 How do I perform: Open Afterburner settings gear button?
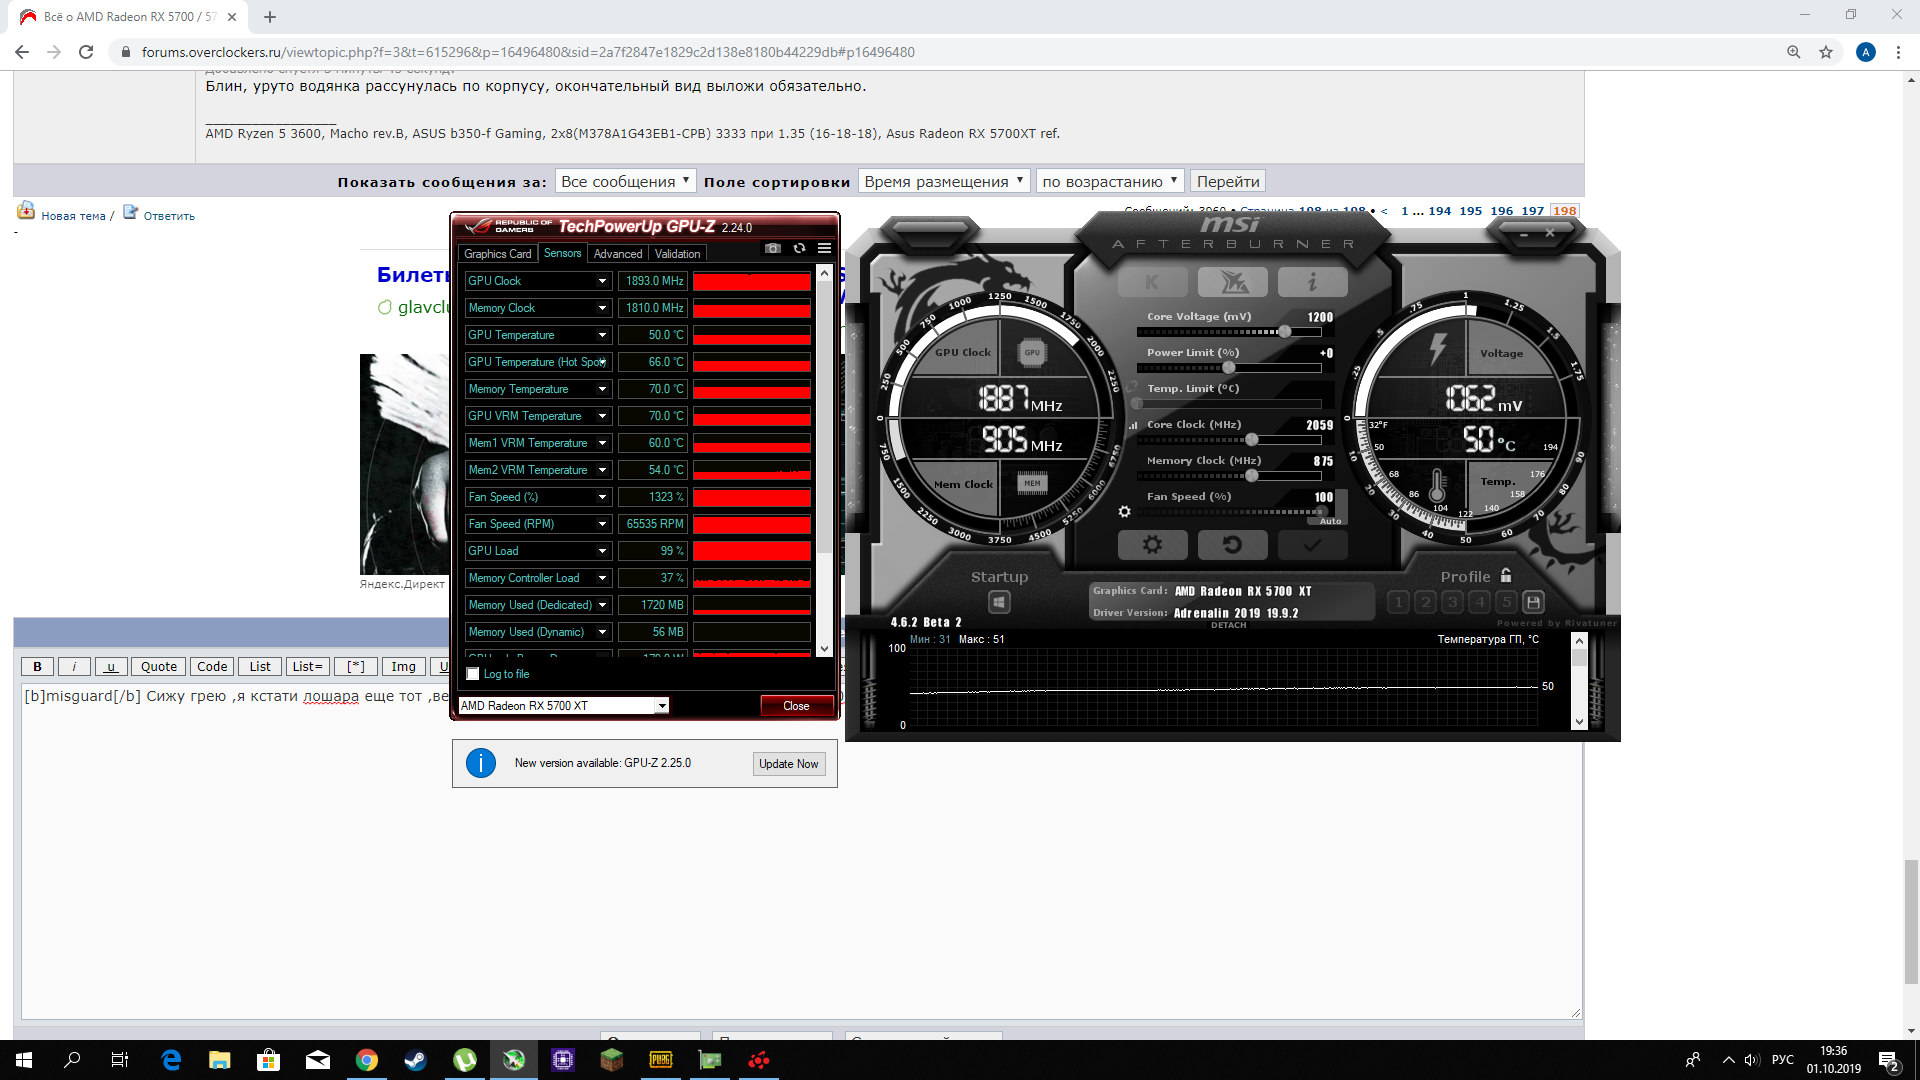(1152, 545)
